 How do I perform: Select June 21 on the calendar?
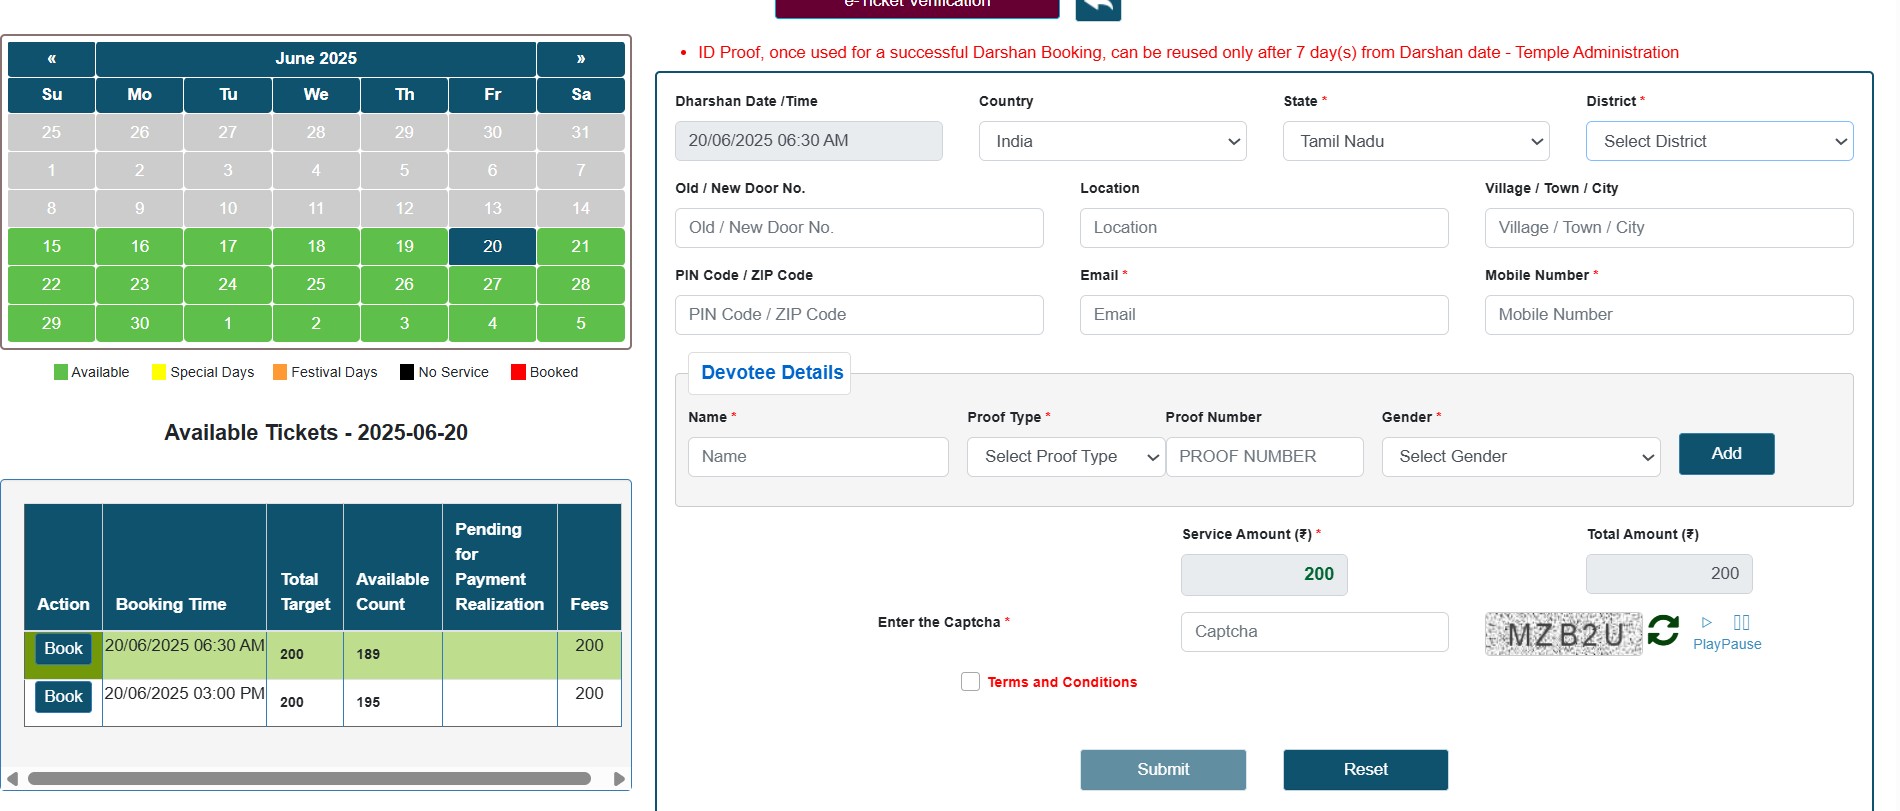(580, 246)
